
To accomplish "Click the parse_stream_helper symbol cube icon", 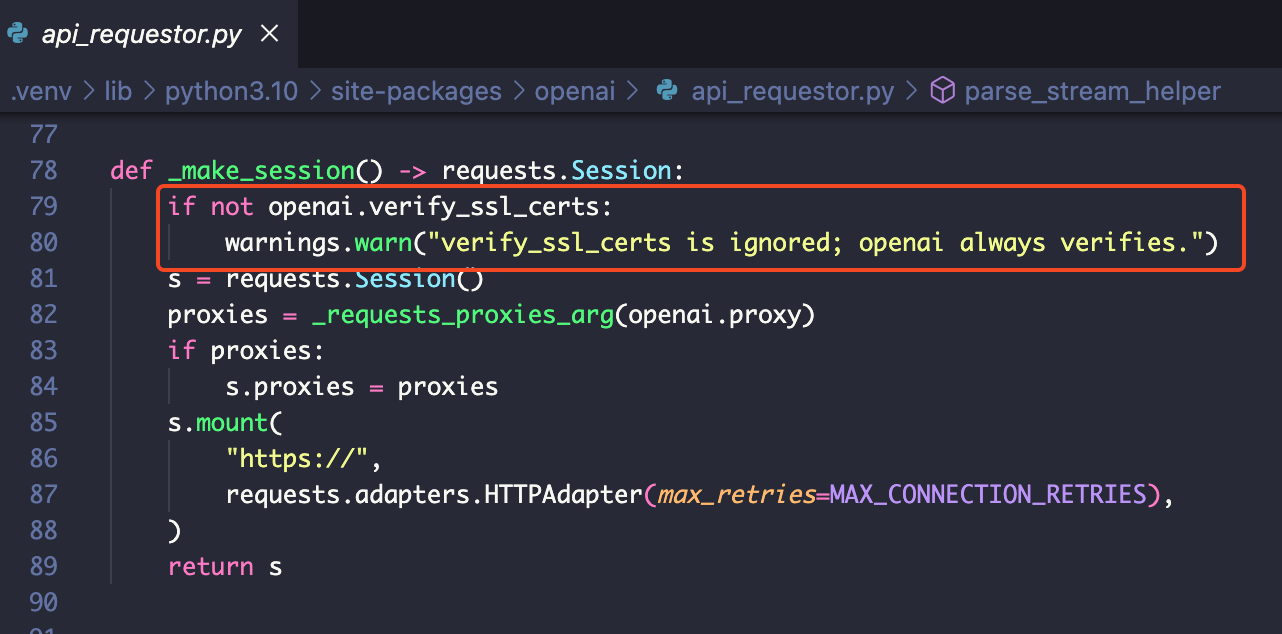I will [x=942, y=92].
